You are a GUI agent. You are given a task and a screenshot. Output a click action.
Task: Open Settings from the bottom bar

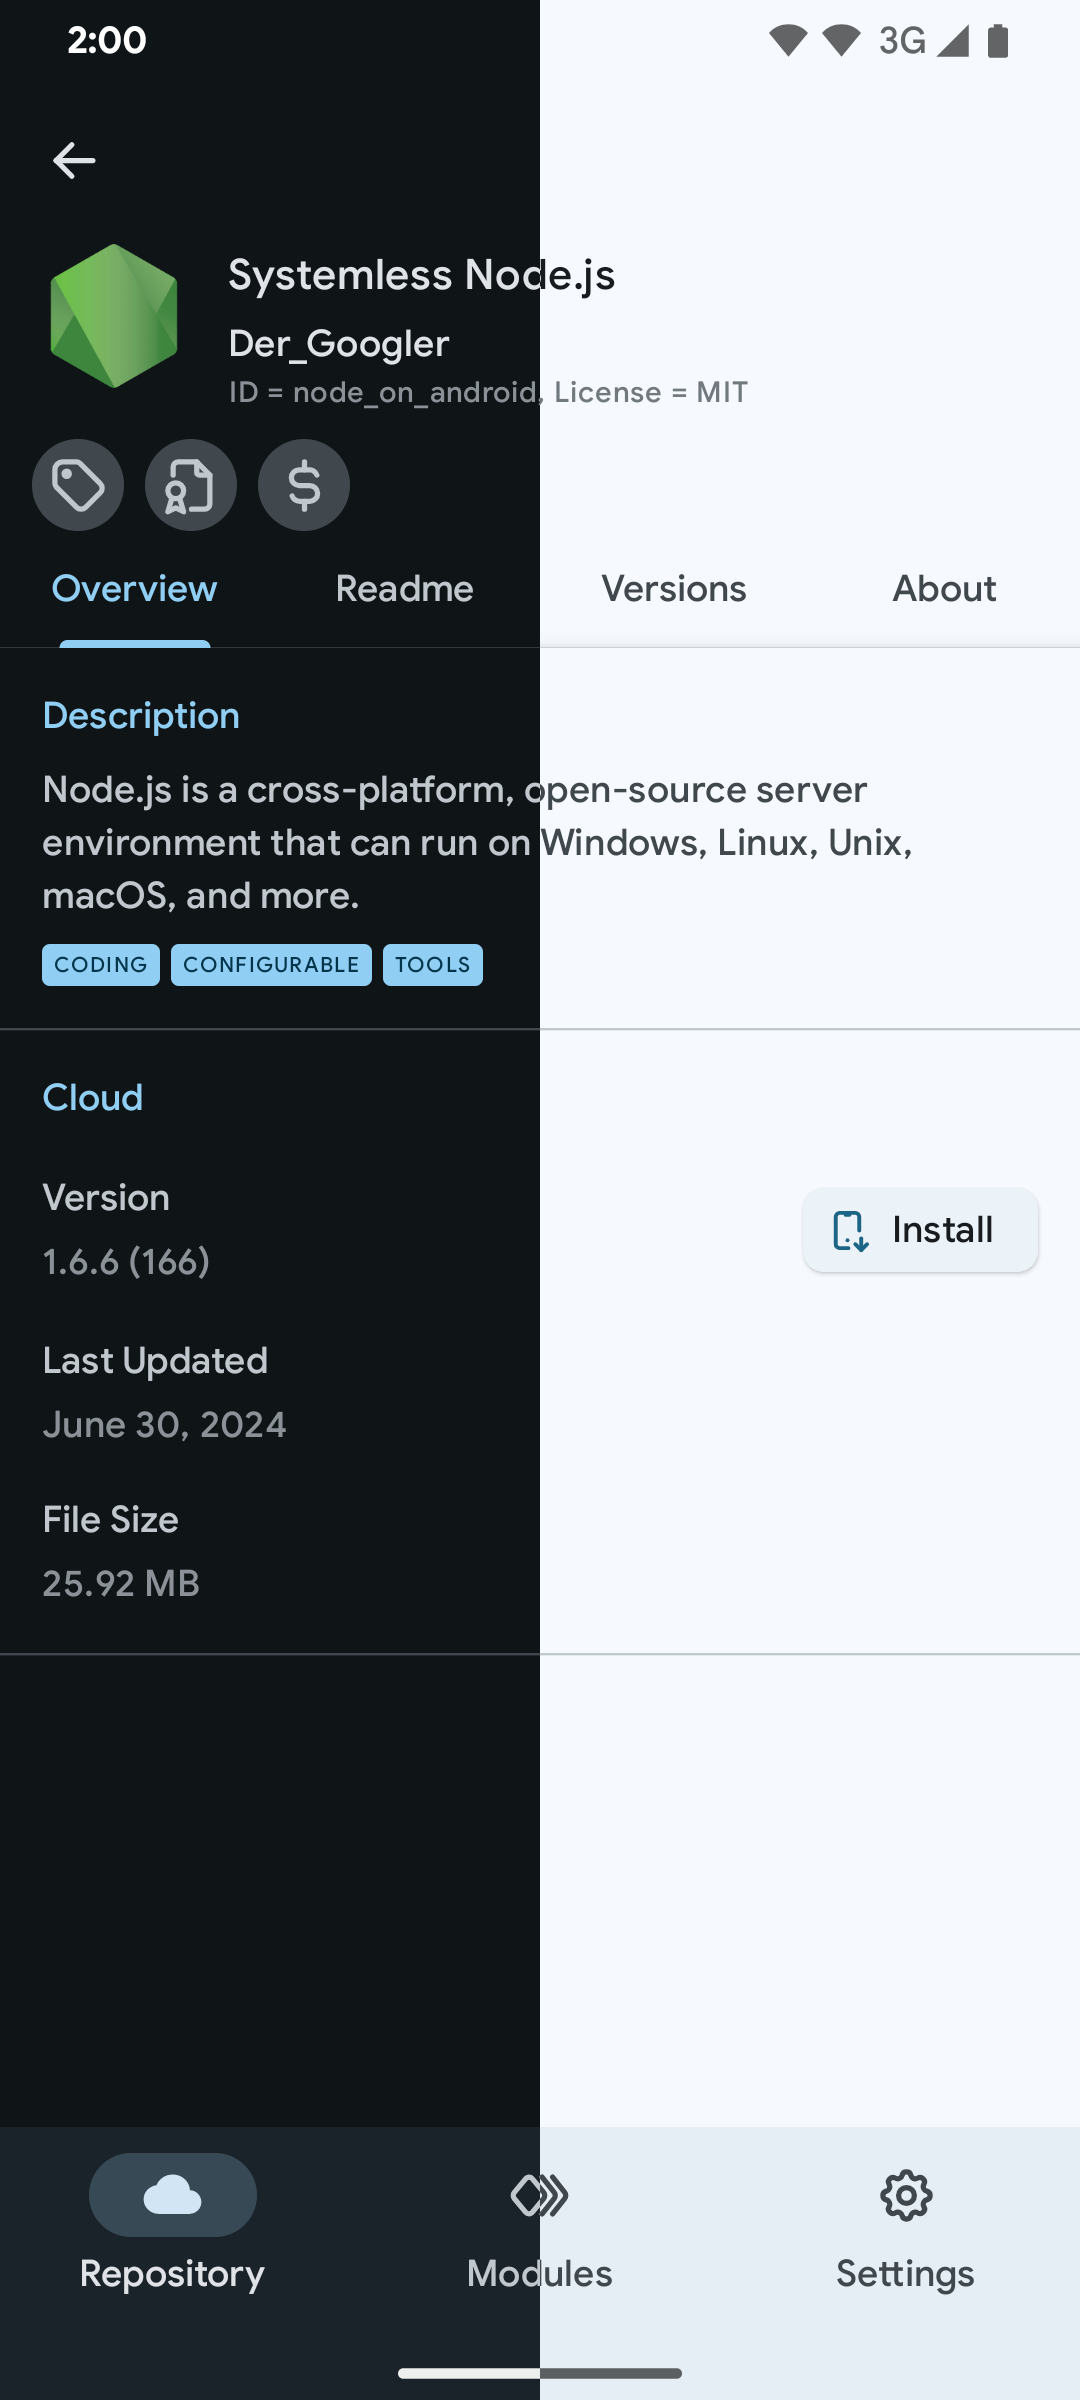[x=905, y=2224]
